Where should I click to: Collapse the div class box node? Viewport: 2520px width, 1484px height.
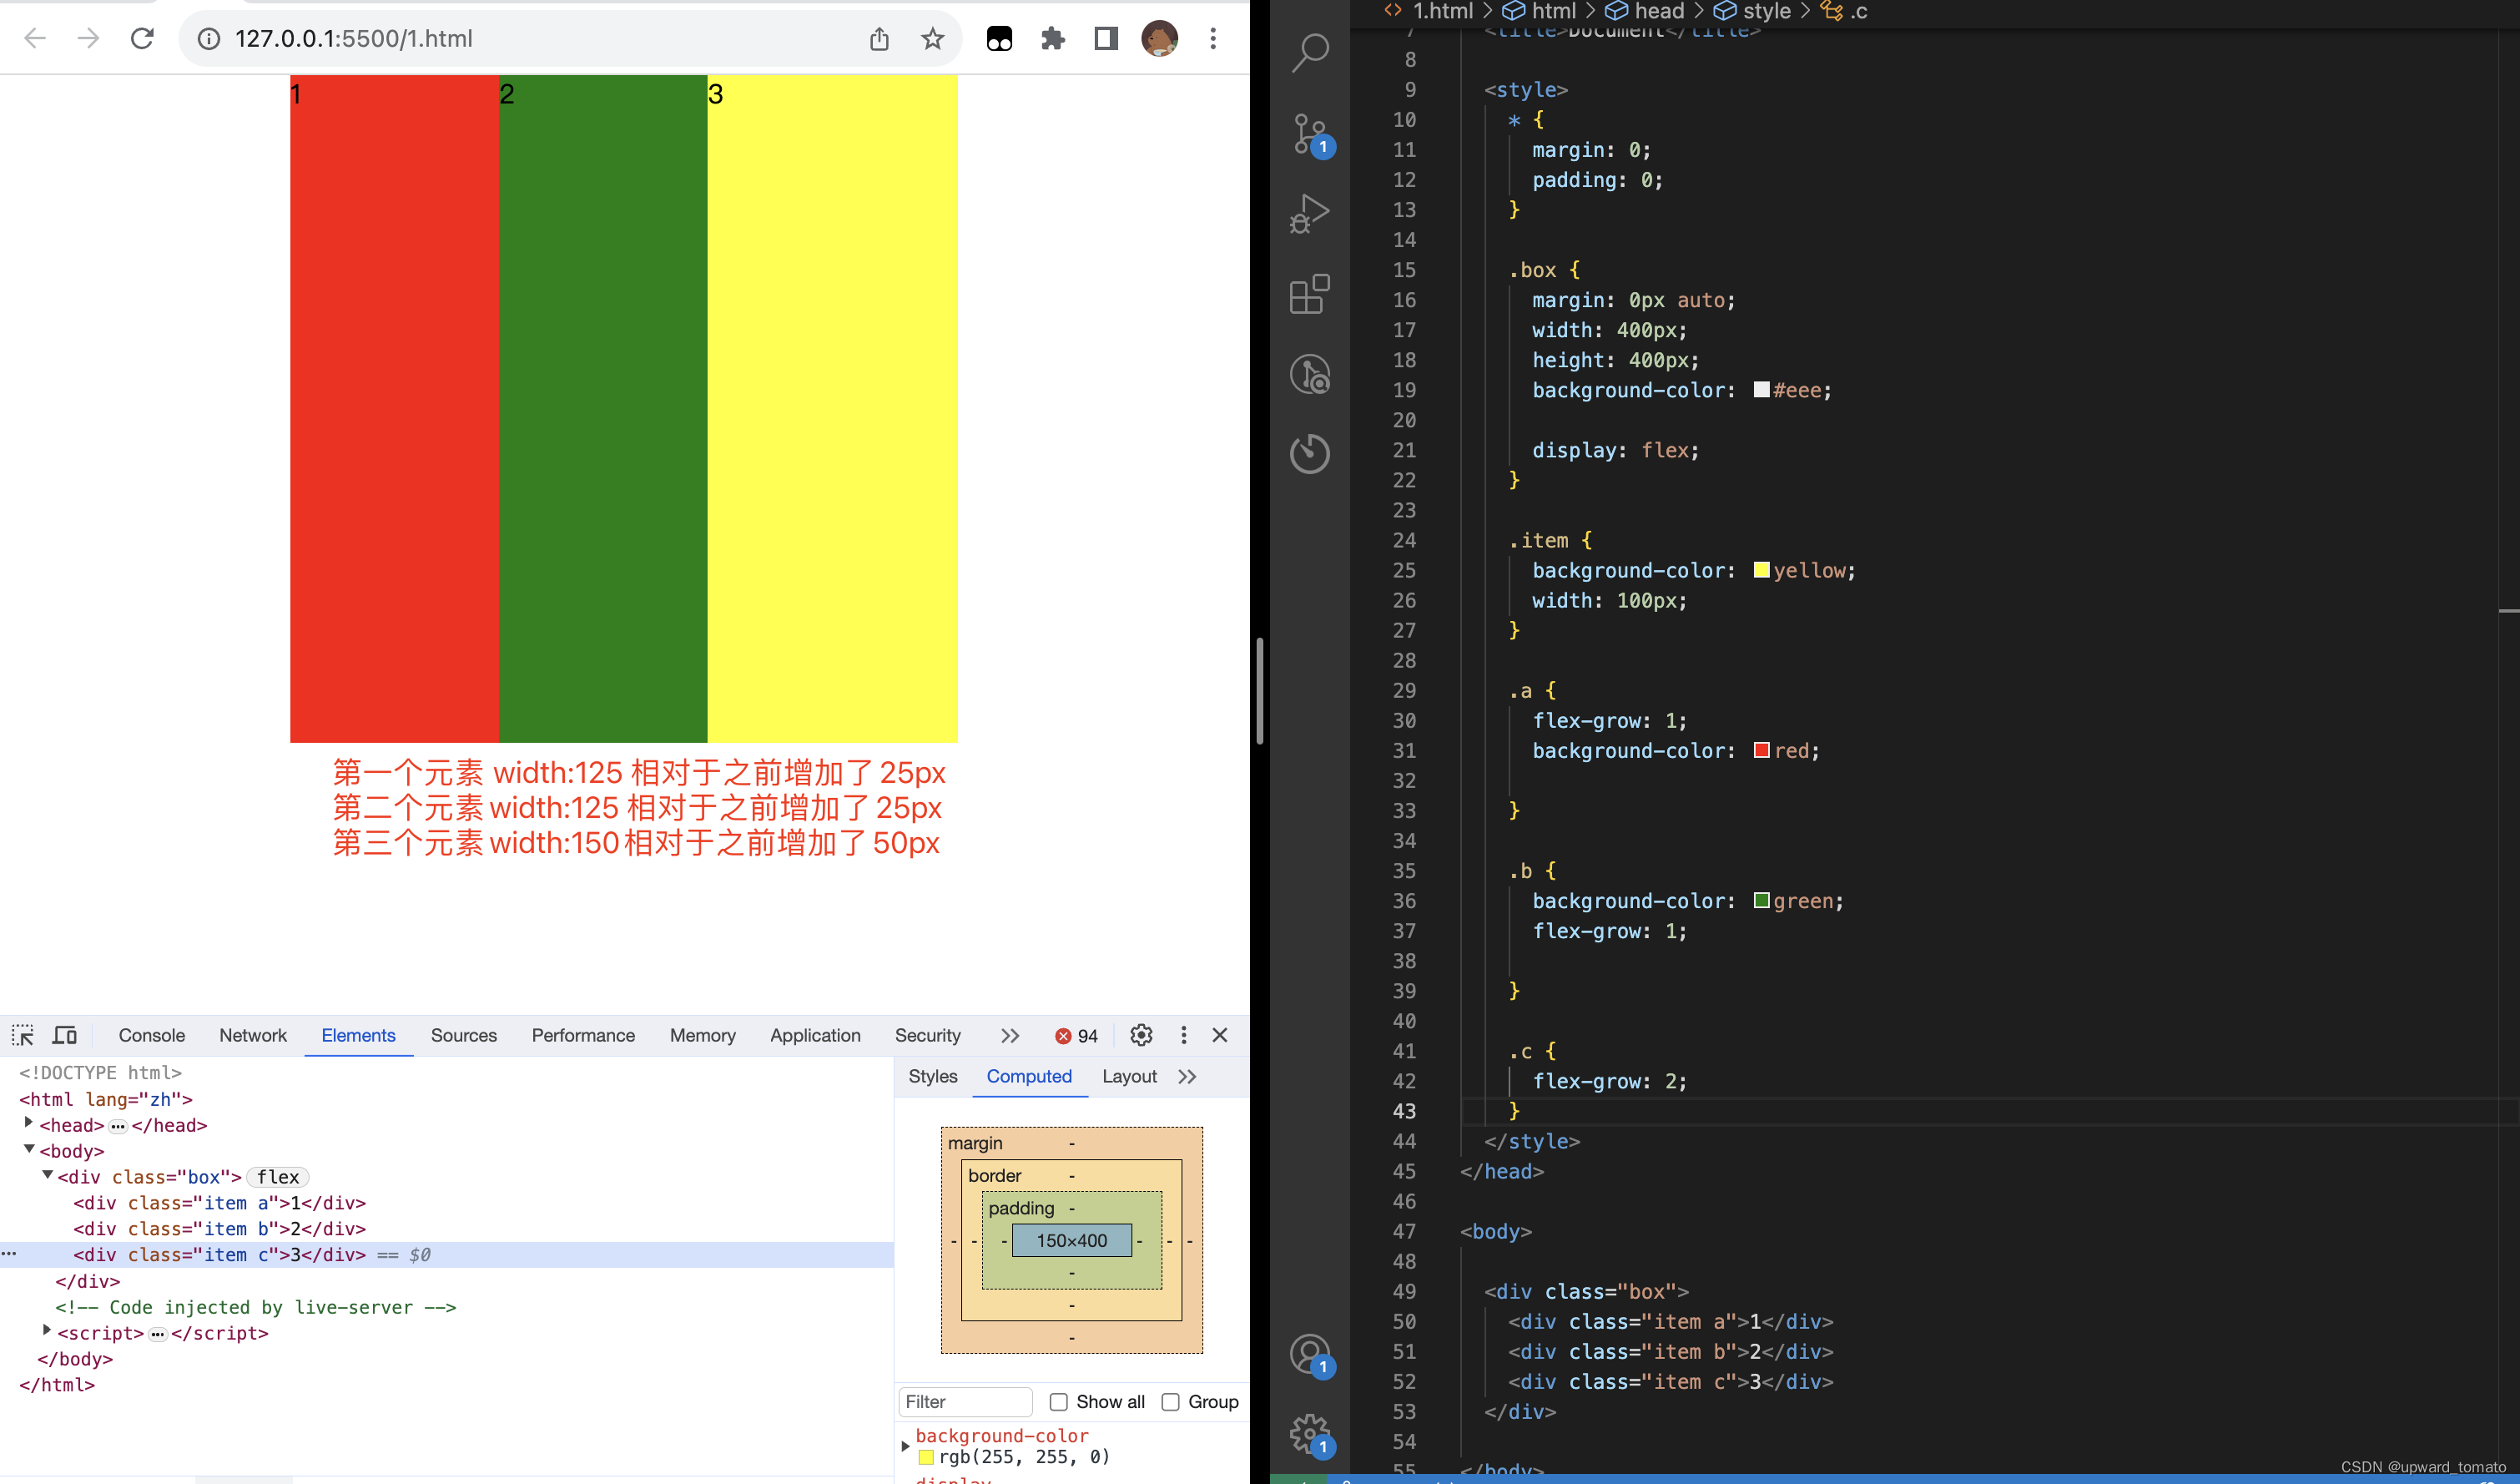click(47, 1175)
